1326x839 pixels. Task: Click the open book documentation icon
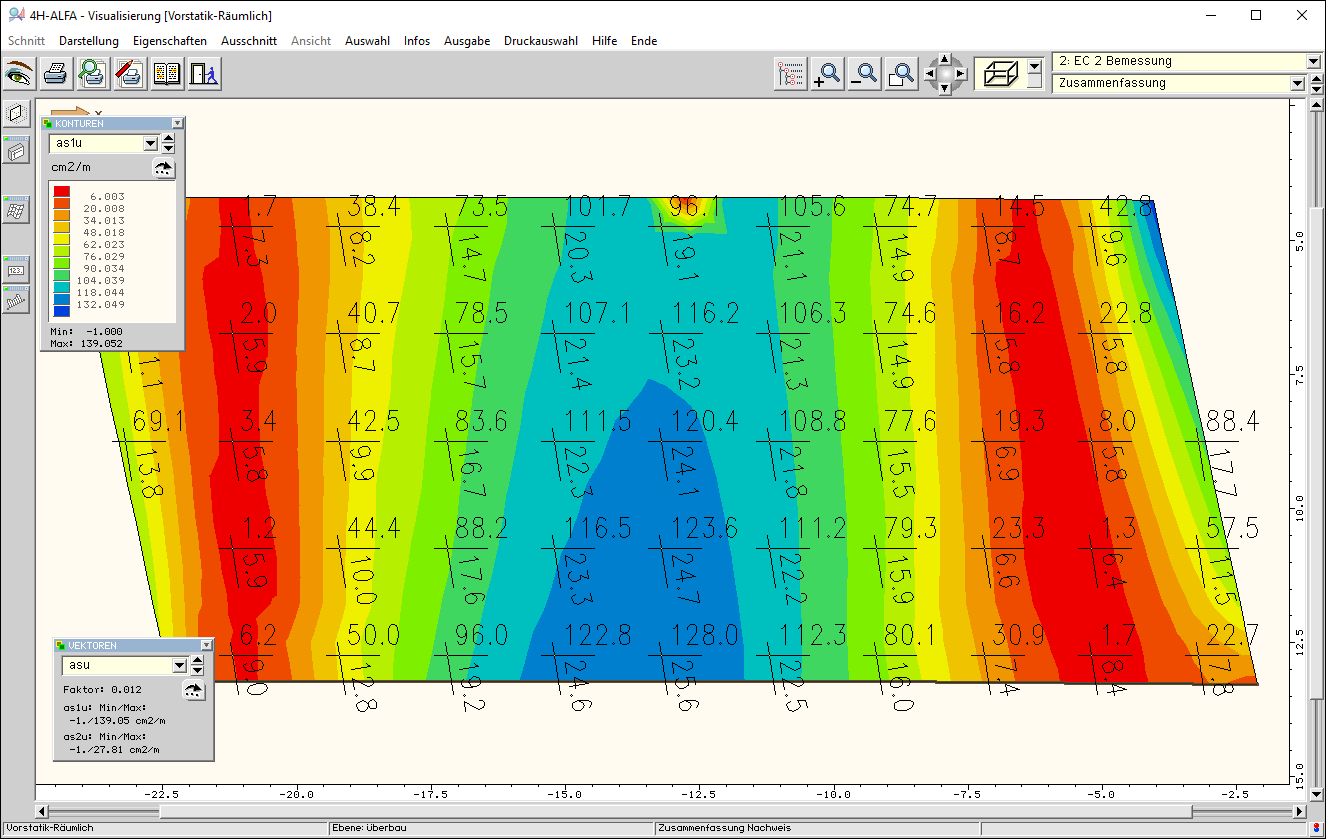coord(167,74)
